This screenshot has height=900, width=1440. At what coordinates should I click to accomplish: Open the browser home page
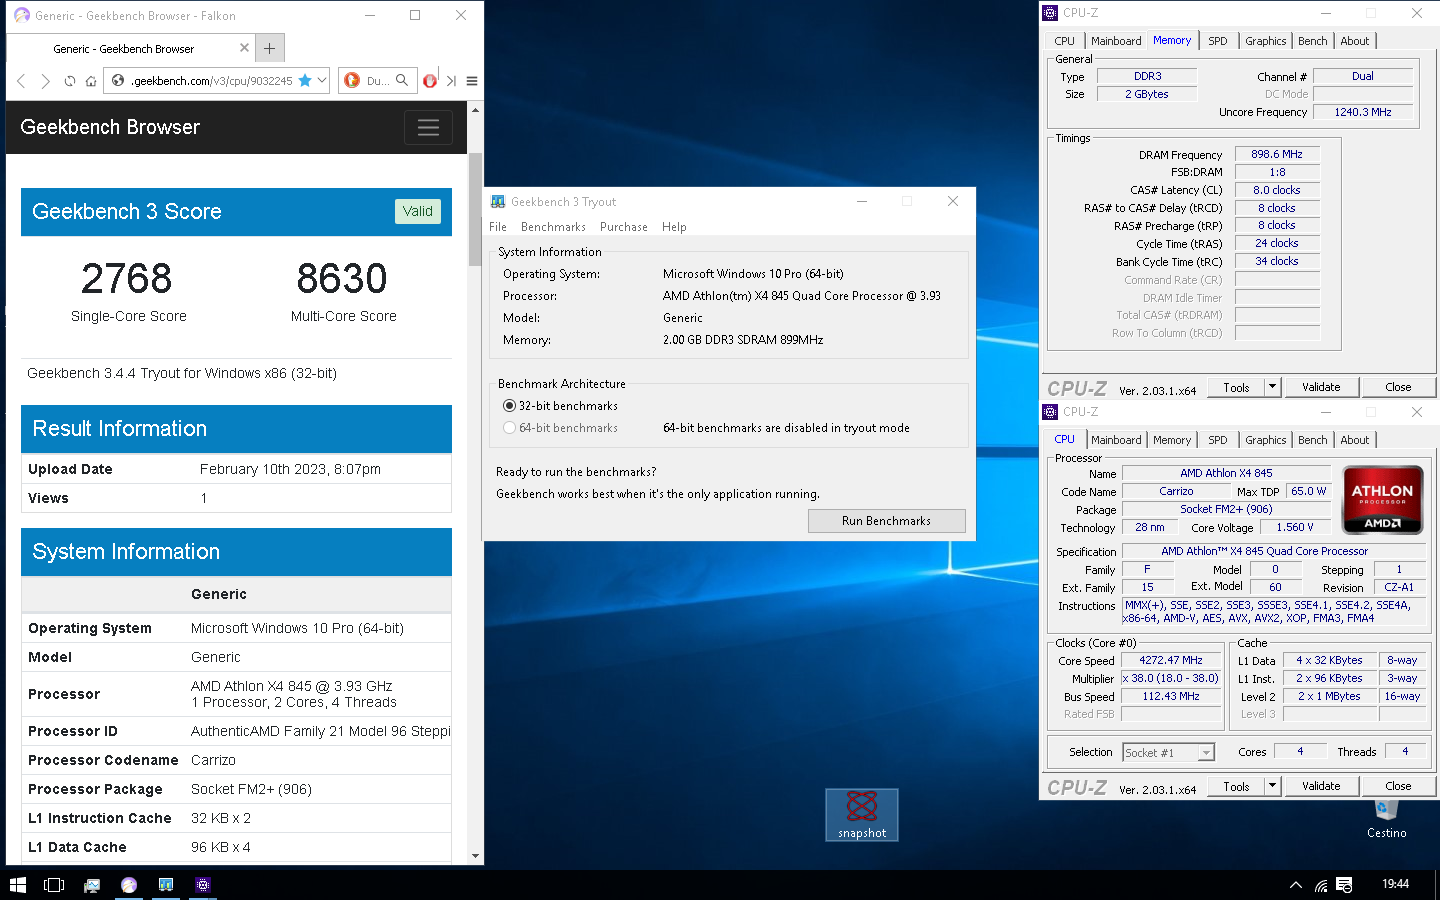coord(90,81)
